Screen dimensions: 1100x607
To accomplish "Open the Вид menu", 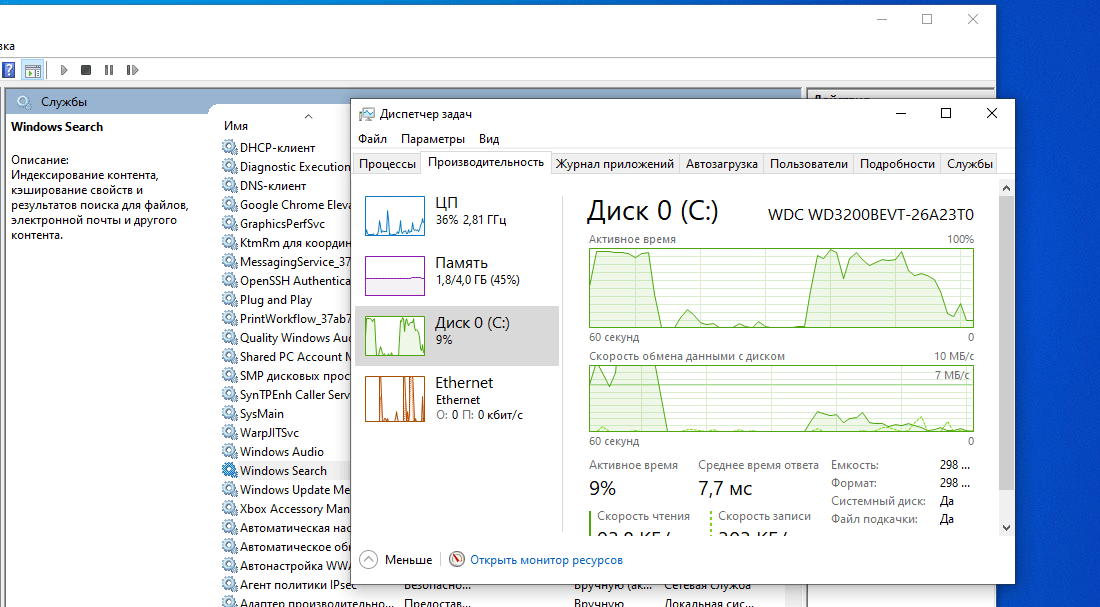I will pyautogui.click(x=489, y=139).
